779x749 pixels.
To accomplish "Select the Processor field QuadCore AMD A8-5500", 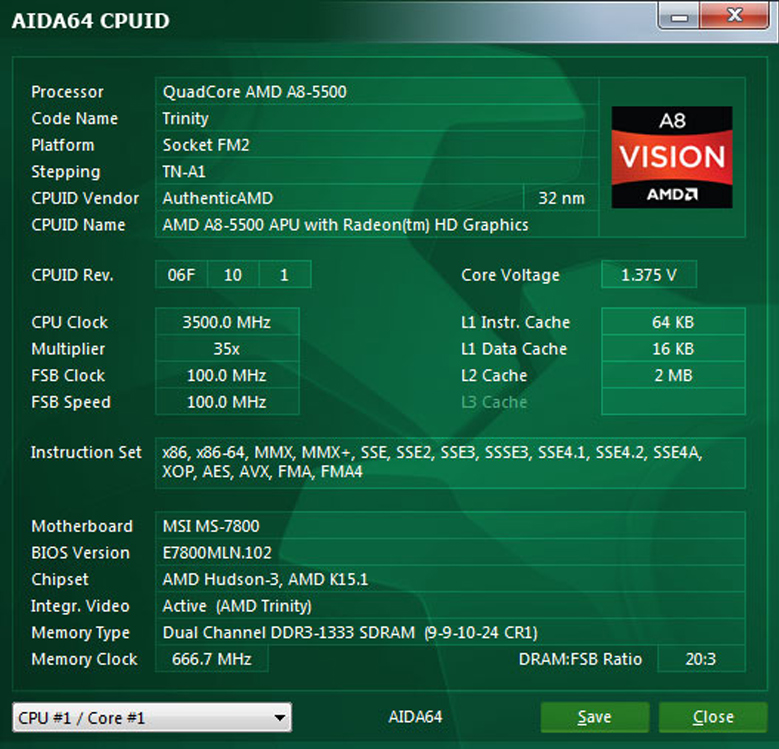I will pos(376,92).
